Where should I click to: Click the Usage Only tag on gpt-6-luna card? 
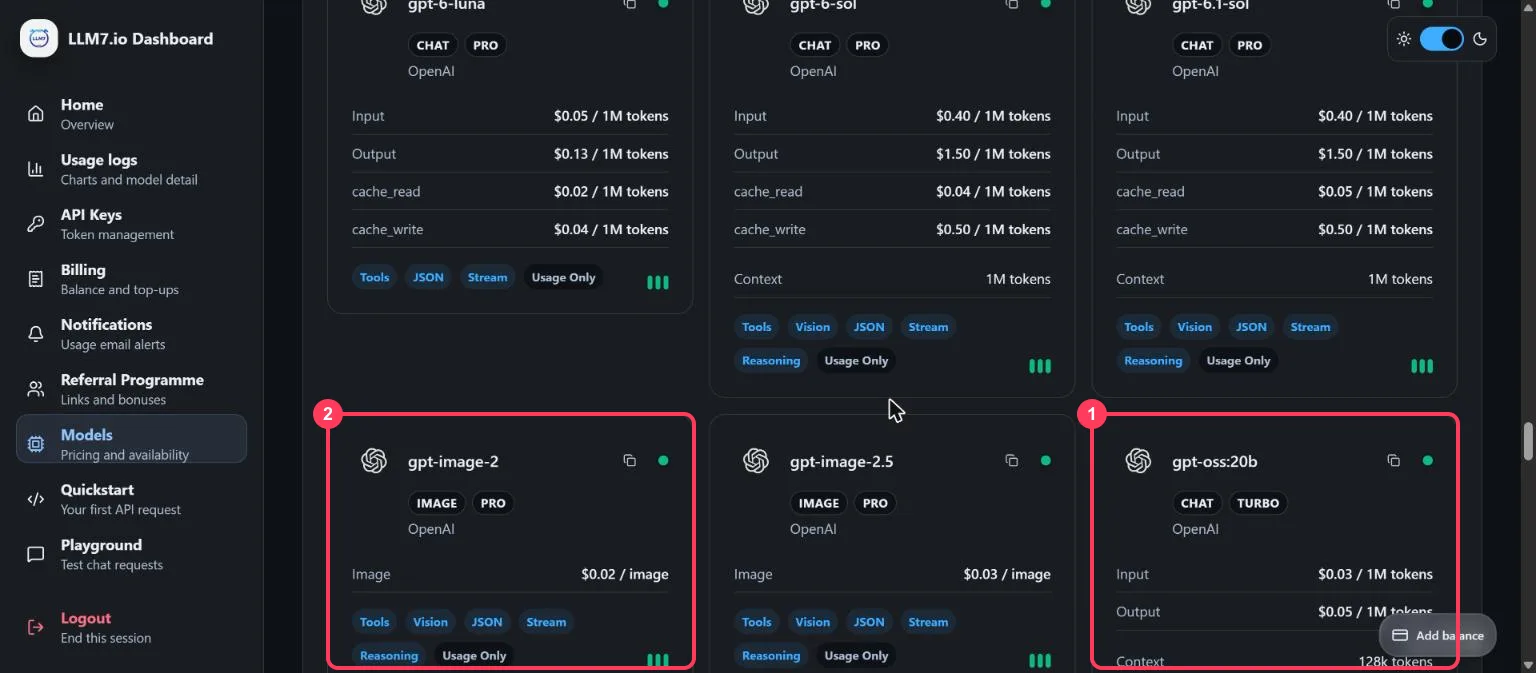[x=563, y=277]
